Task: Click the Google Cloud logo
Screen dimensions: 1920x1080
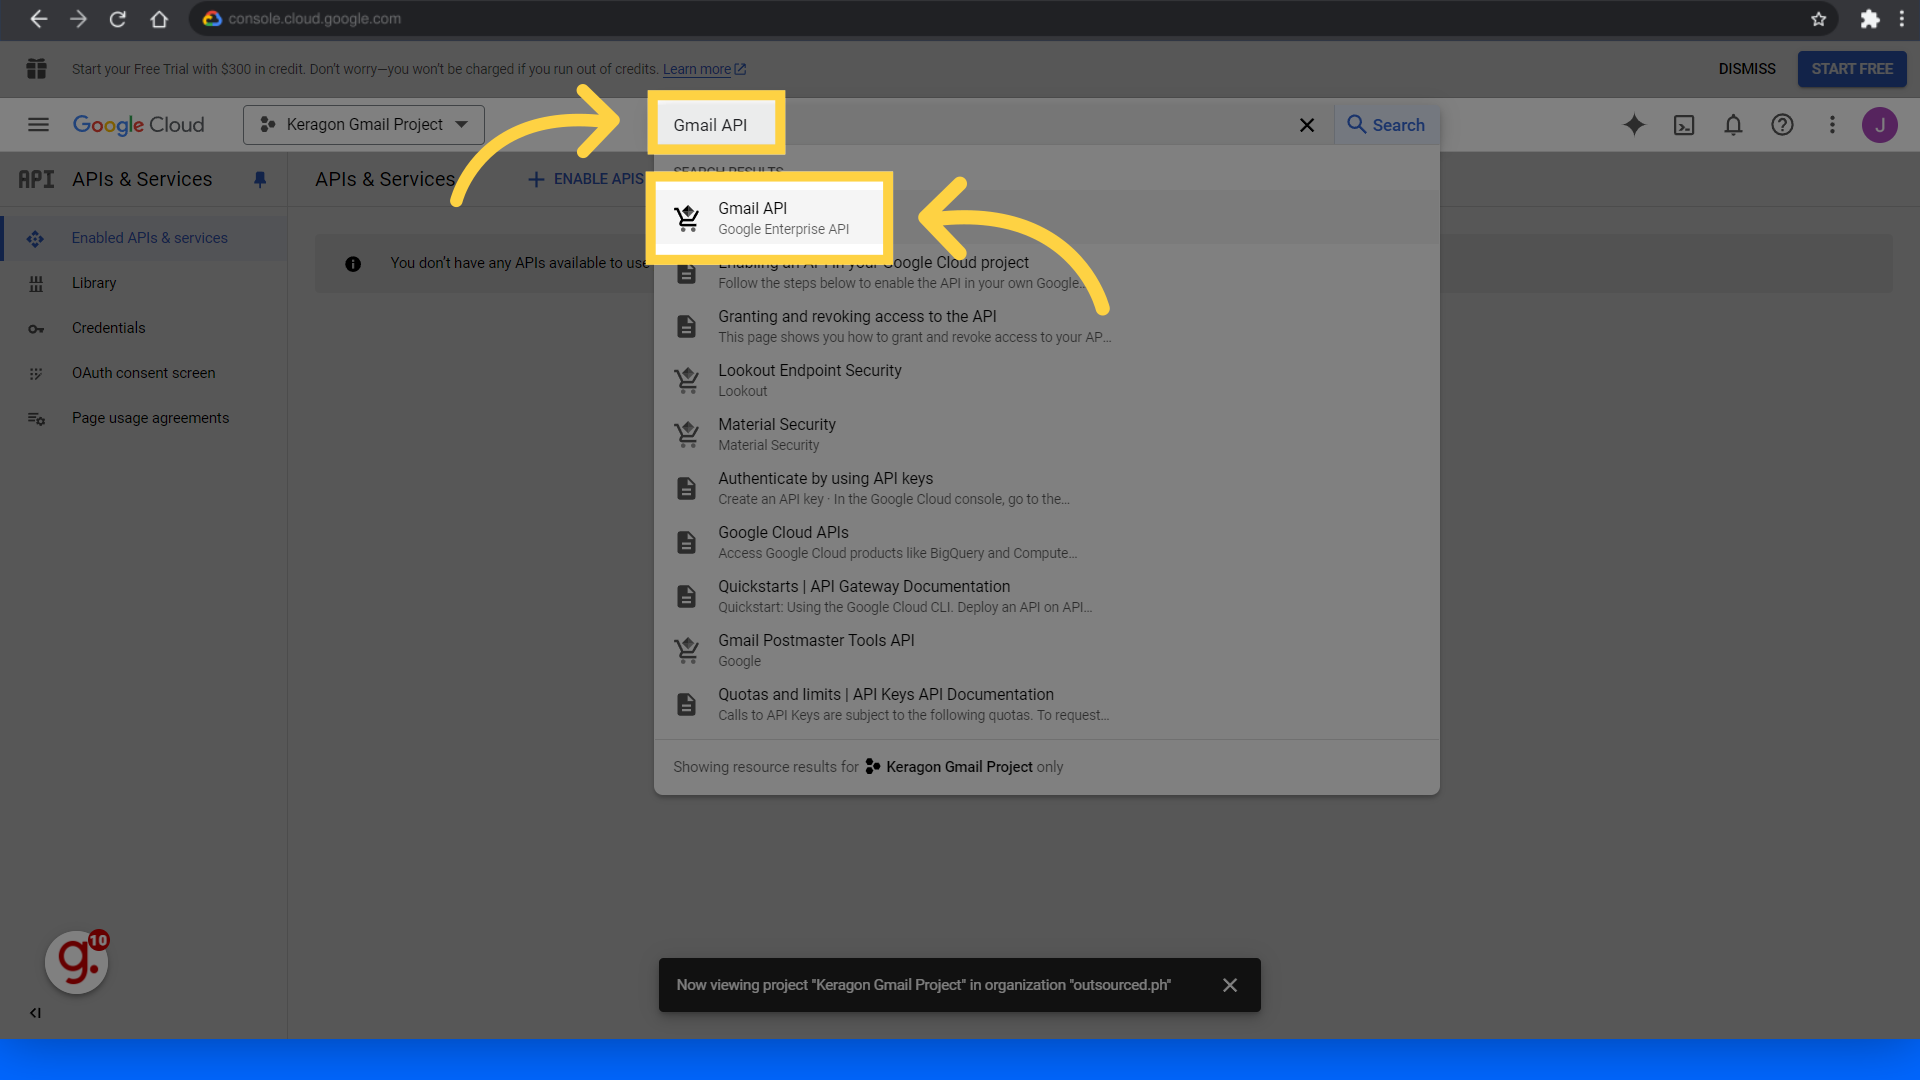Action: click(138, 125)
